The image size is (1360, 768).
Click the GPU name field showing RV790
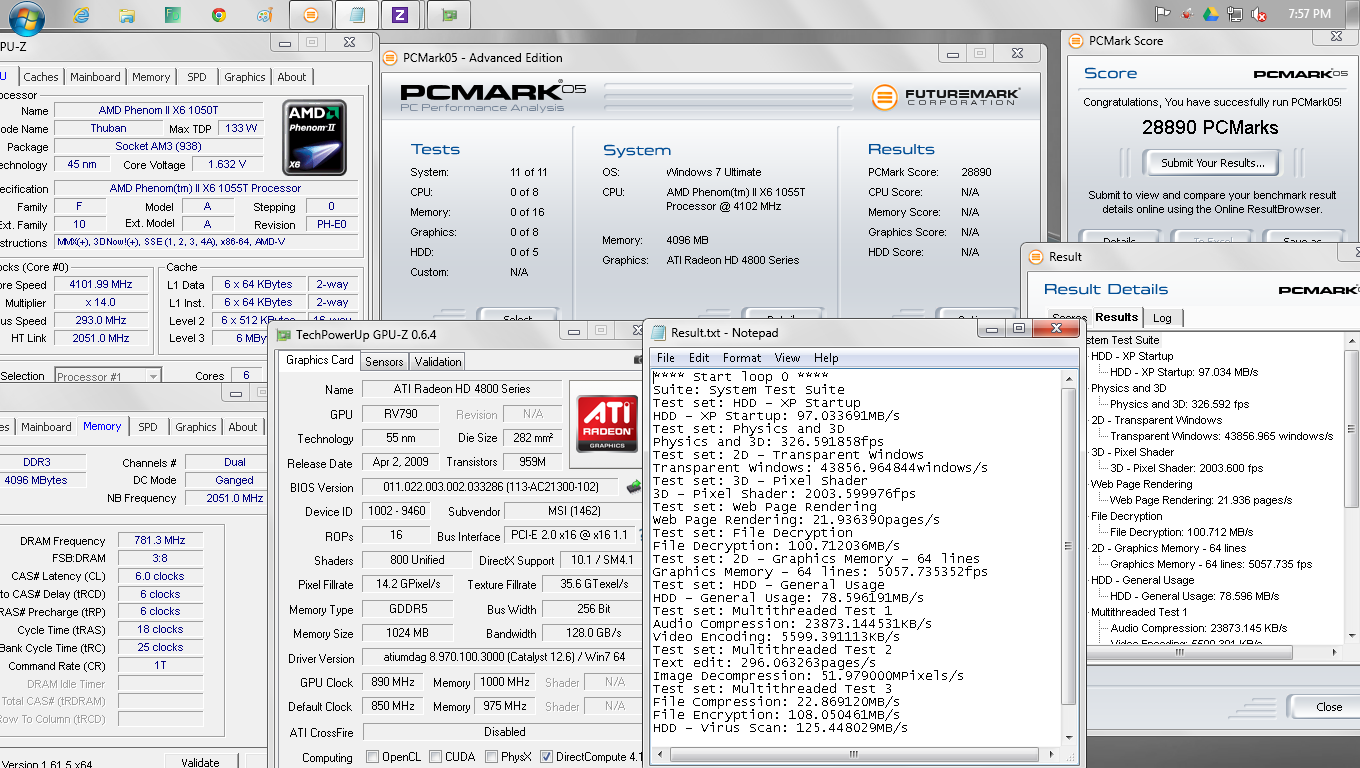tap(402, 414)
